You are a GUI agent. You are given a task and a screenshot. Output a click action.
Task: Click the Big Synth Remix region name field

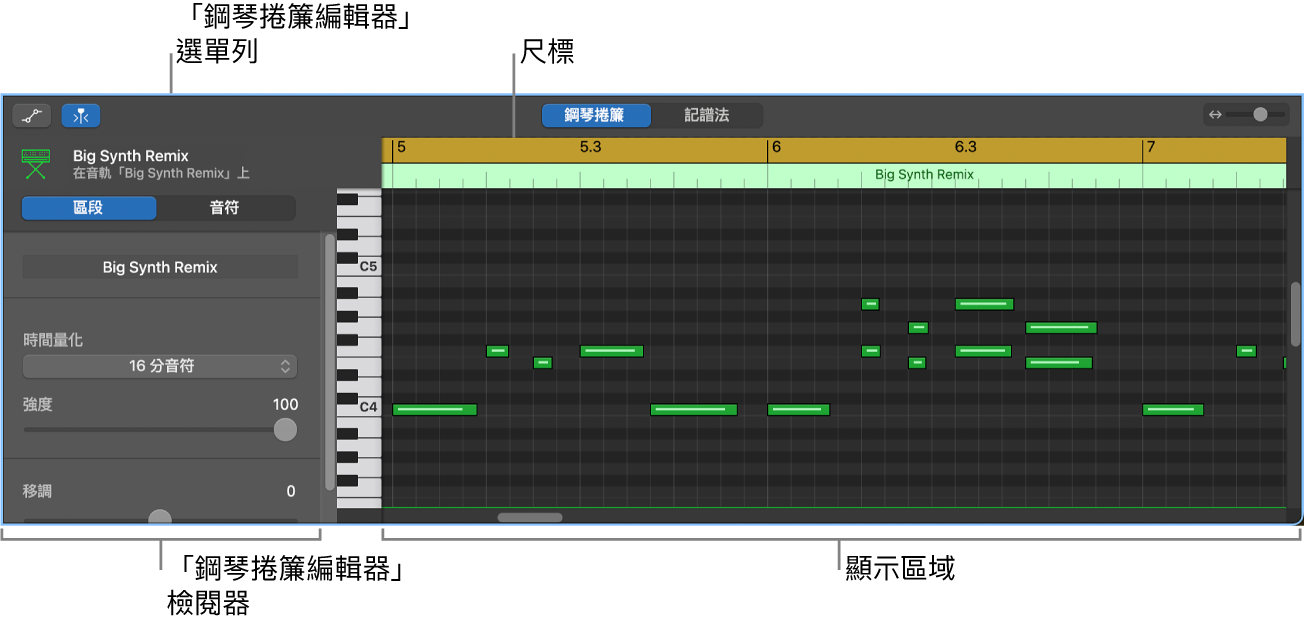coord(159,267)
